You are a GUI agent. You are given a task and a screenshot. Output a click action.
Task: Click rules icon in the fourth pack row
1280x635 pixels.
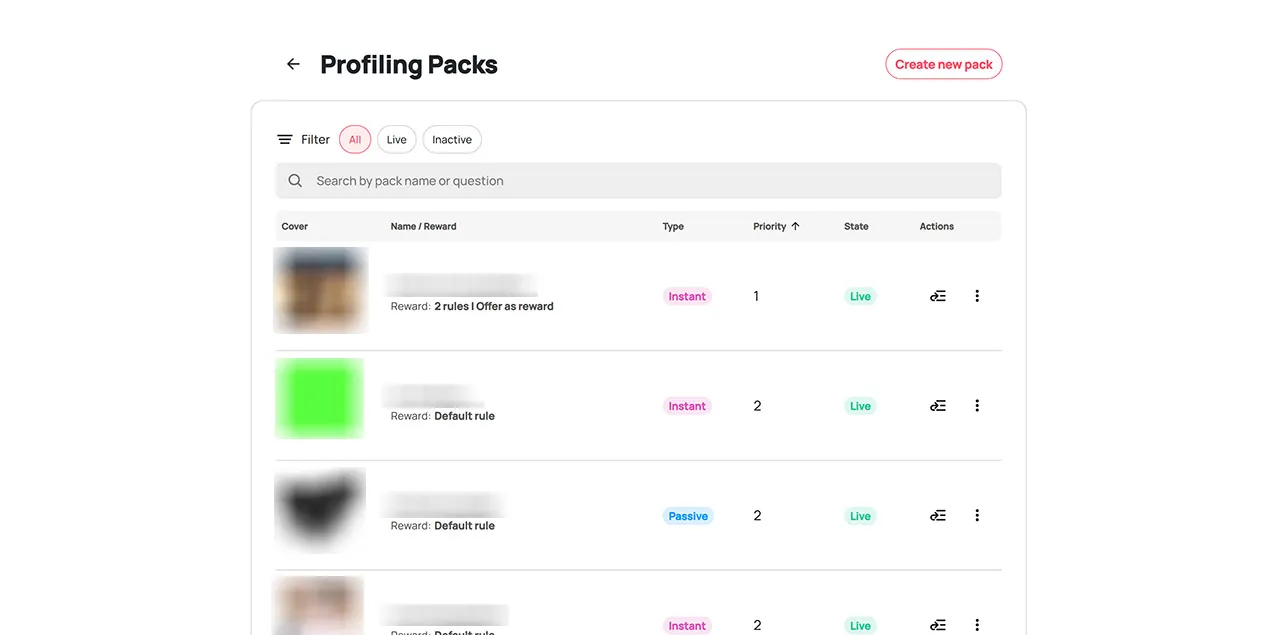[937, 625]
